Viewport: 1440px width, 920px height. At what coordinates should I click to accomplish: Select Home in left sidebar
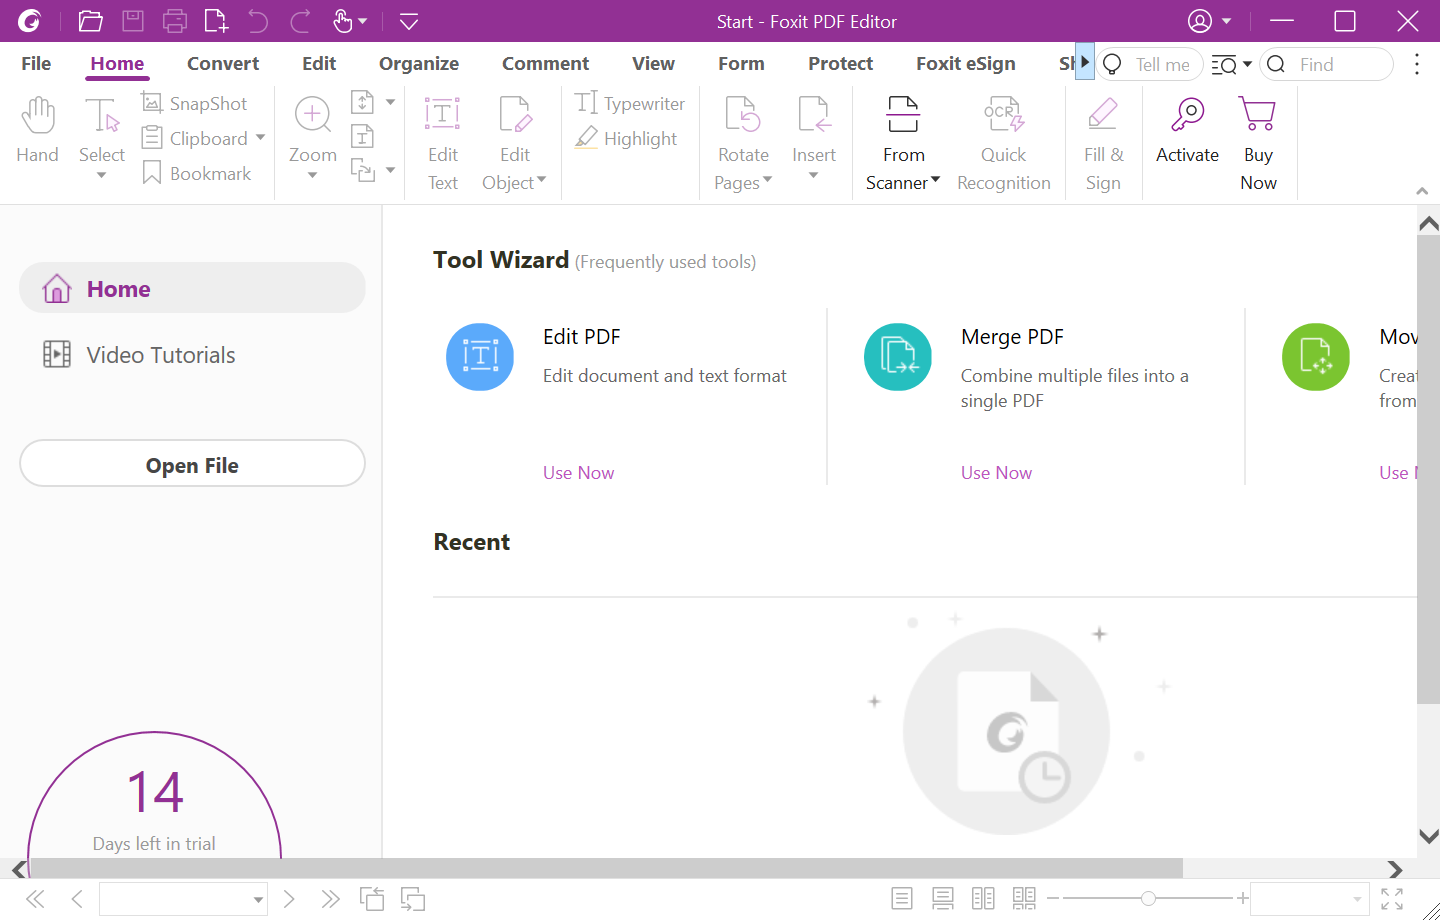click(x=192, y=288)
